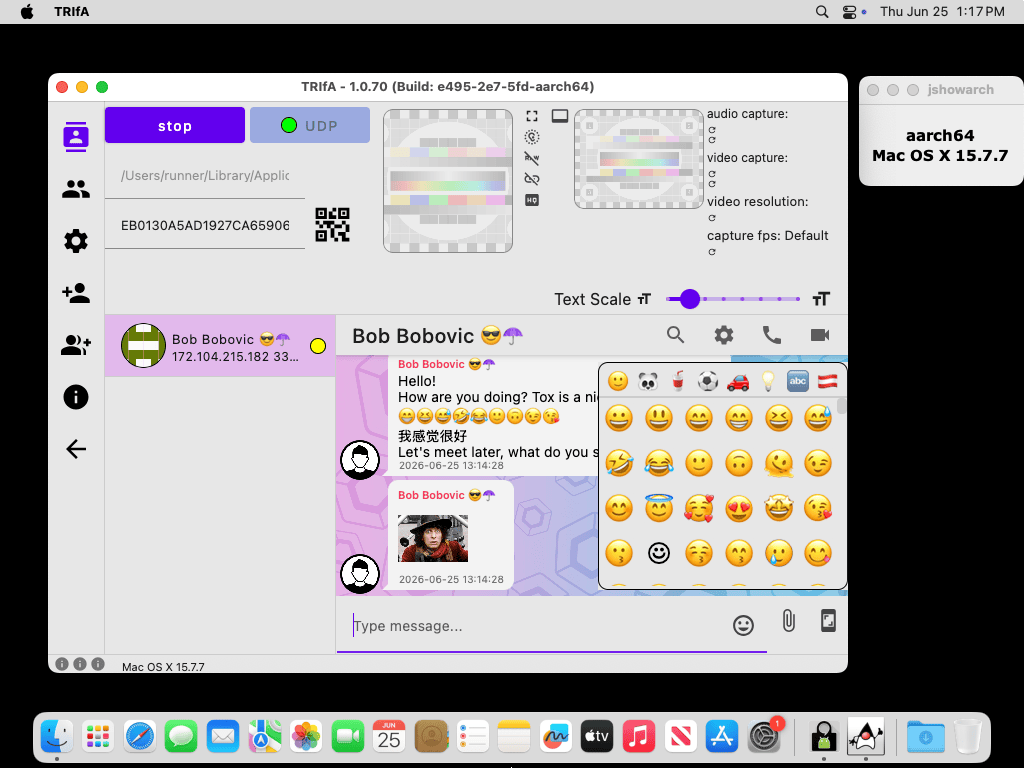Click the local camera test pattern preview
This screenshot has width=1024, height=768.
click(448, 181)
